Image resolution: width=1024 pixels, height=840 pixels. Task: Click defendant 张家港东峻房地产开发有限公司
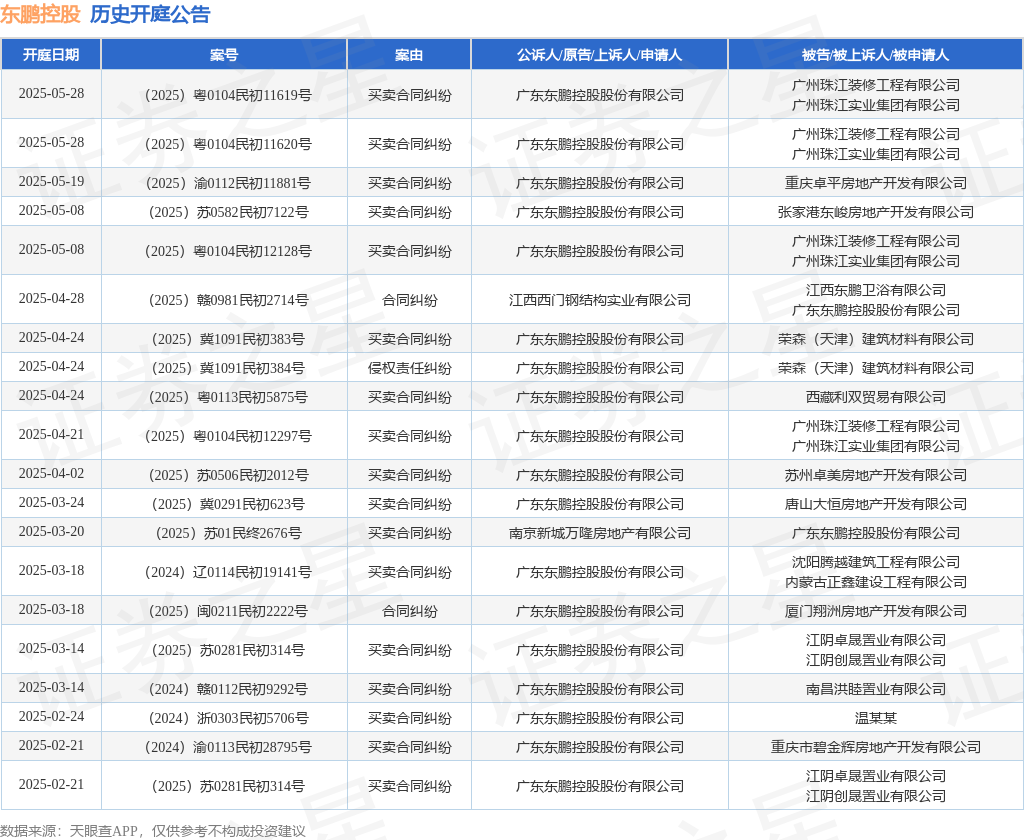click(x=875, y=212)
